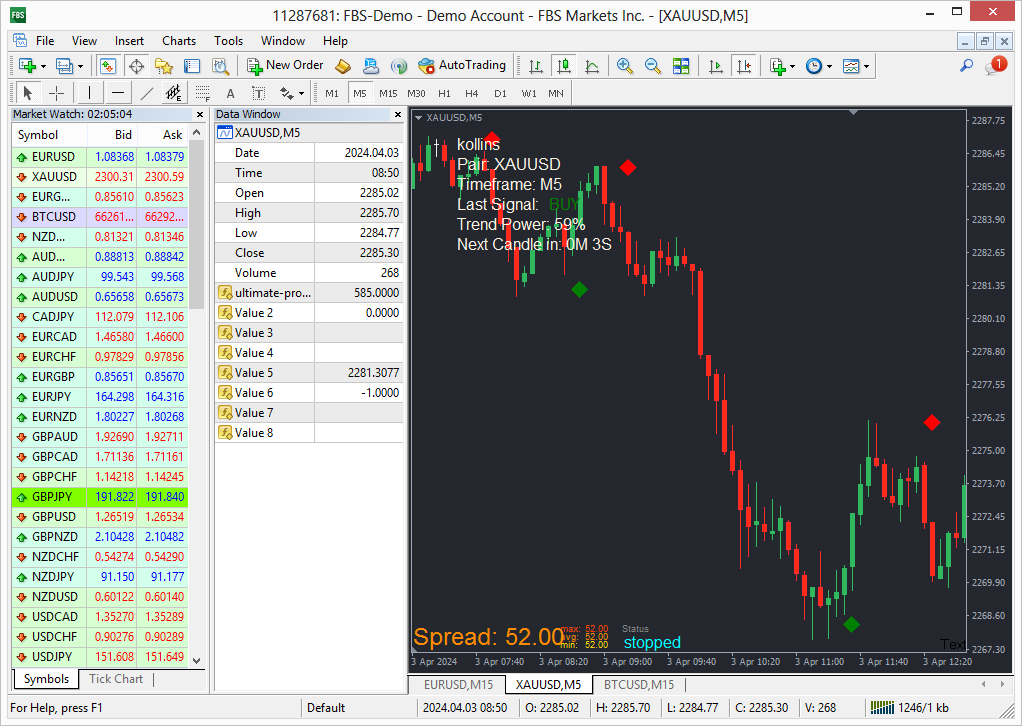Open the Tick Chart tab
Viewport: 1022px width, 726px height.
[x=116, y=678]
